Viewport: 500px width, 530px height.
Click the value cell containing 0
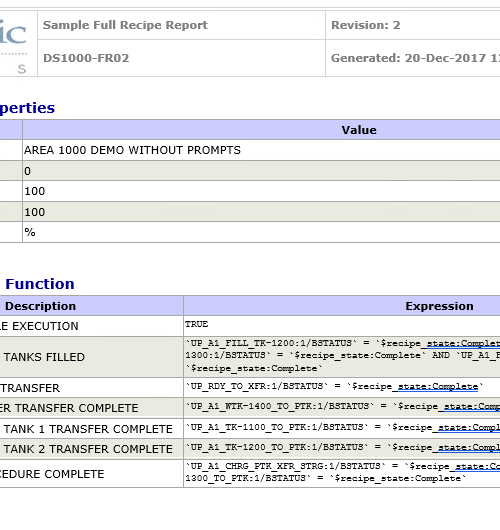click(x=261, y=171)
